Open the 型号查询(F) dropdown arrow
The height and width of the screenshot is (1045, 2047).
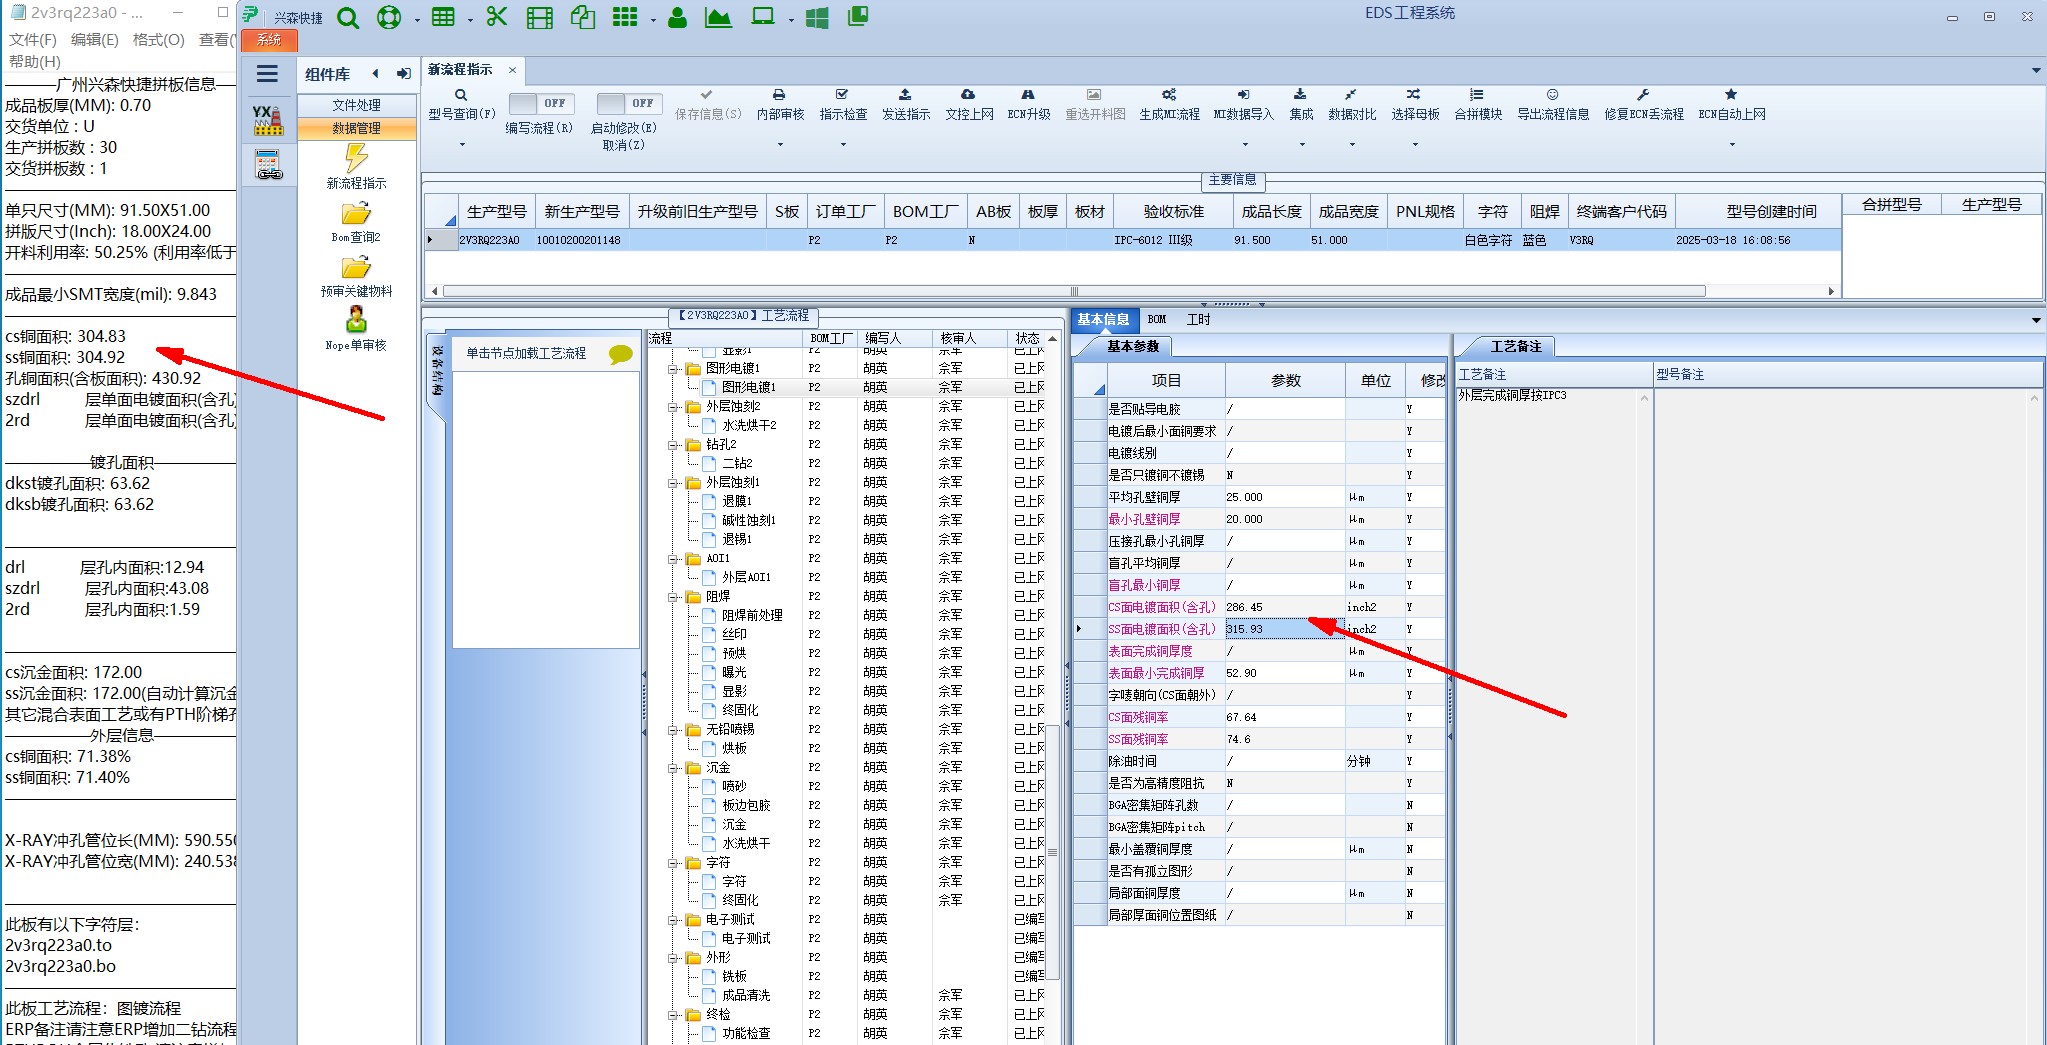(462, 145)
